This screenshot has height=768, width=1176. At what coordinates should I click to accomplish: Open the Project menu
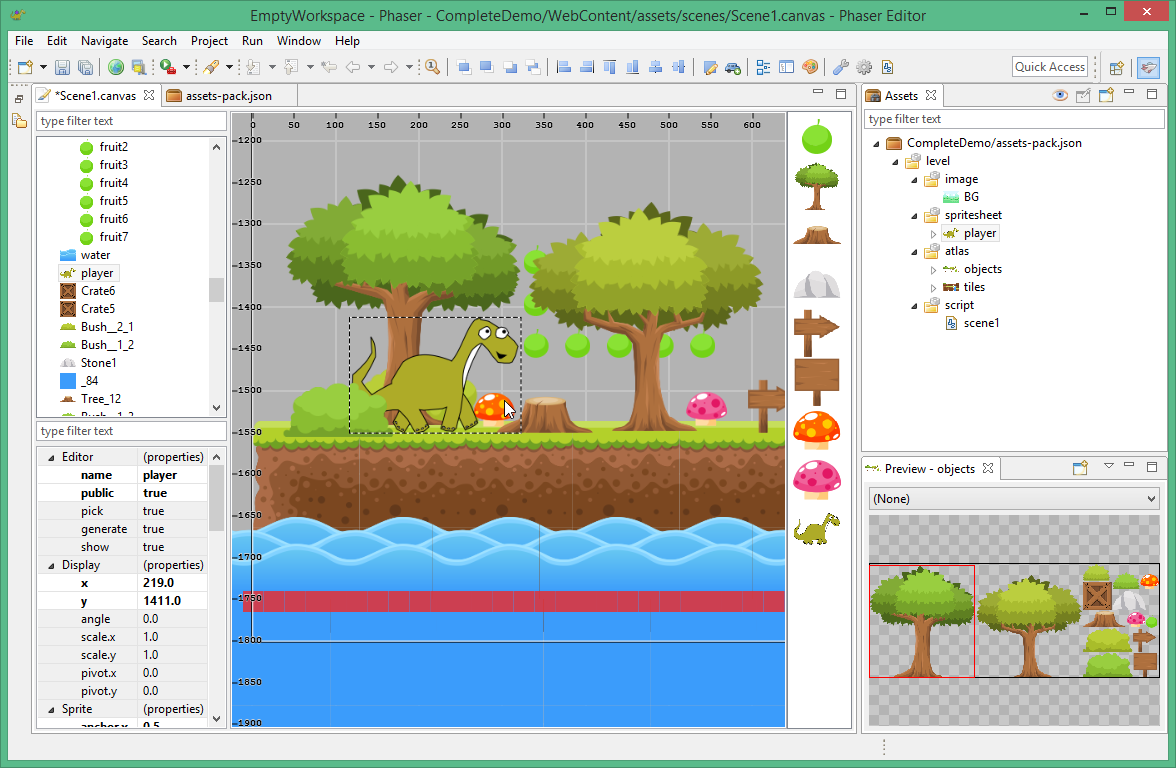209,40
